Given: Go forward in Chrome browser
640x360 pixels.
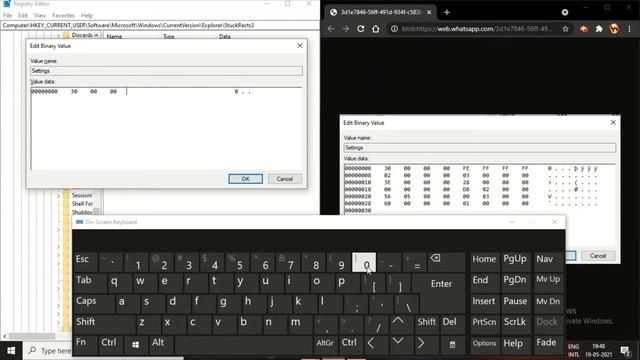Looking at the screenshot, I should pos(346,29).
